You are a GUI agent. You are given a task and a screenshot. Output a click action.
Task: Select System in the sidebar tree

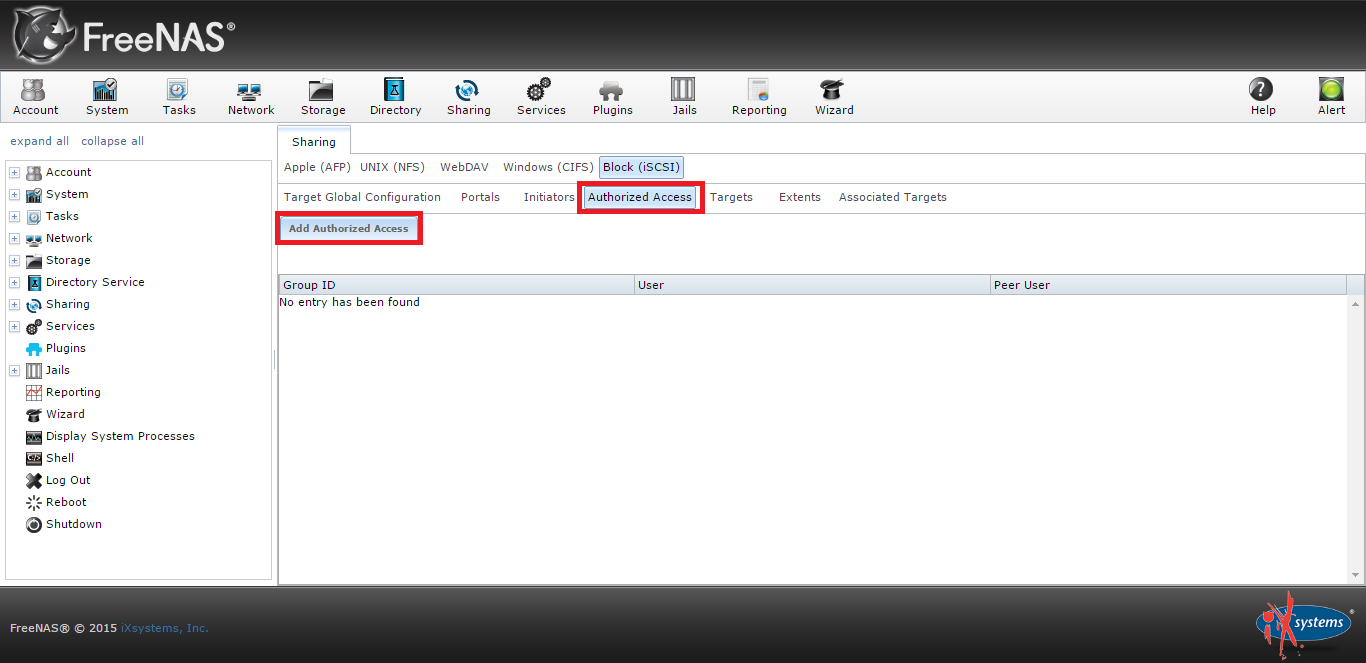pyautogui.click(x=67, y=194)
